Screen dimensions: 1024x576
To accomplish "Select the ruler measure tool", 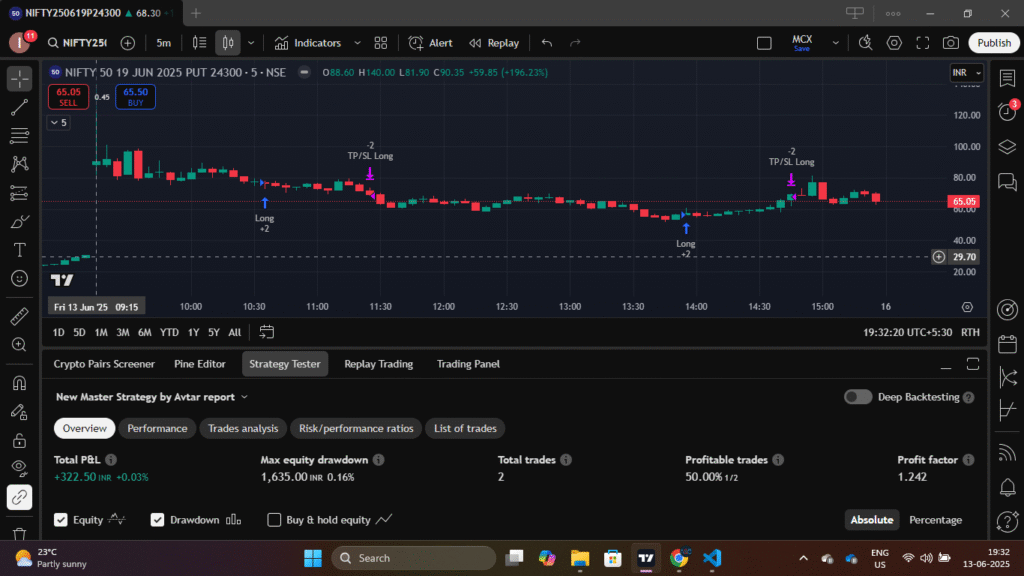I will point(20,317).
